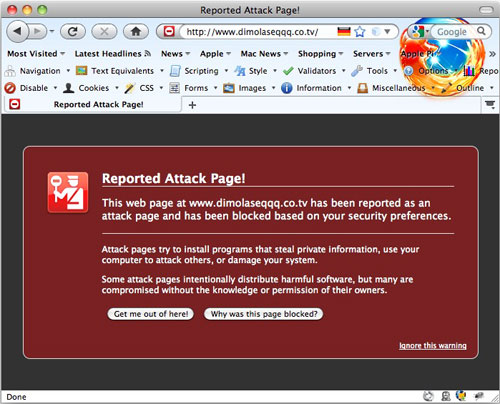
Task: Click the second status bar icon
Action: coord(446,396)
